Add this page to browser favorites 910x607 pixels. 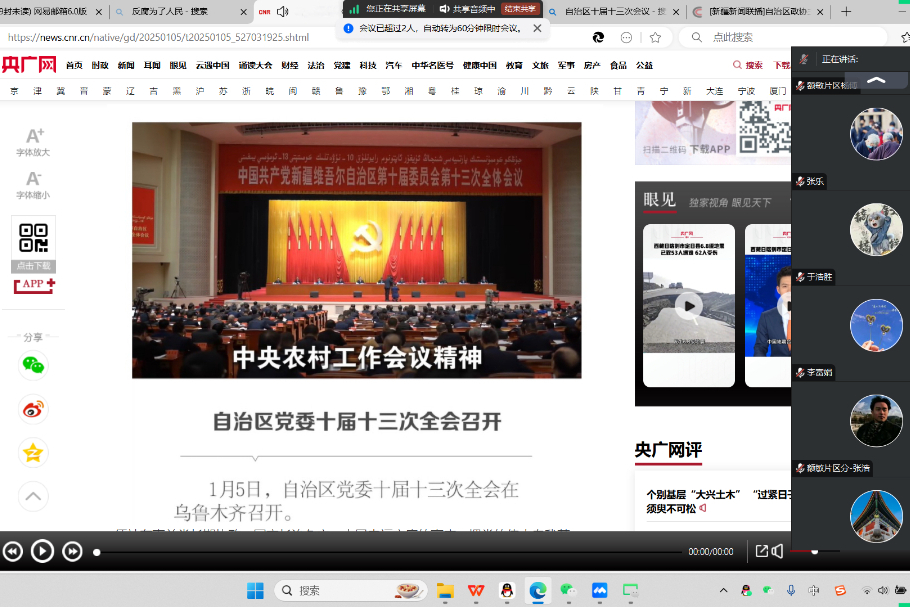click(655, 37)
